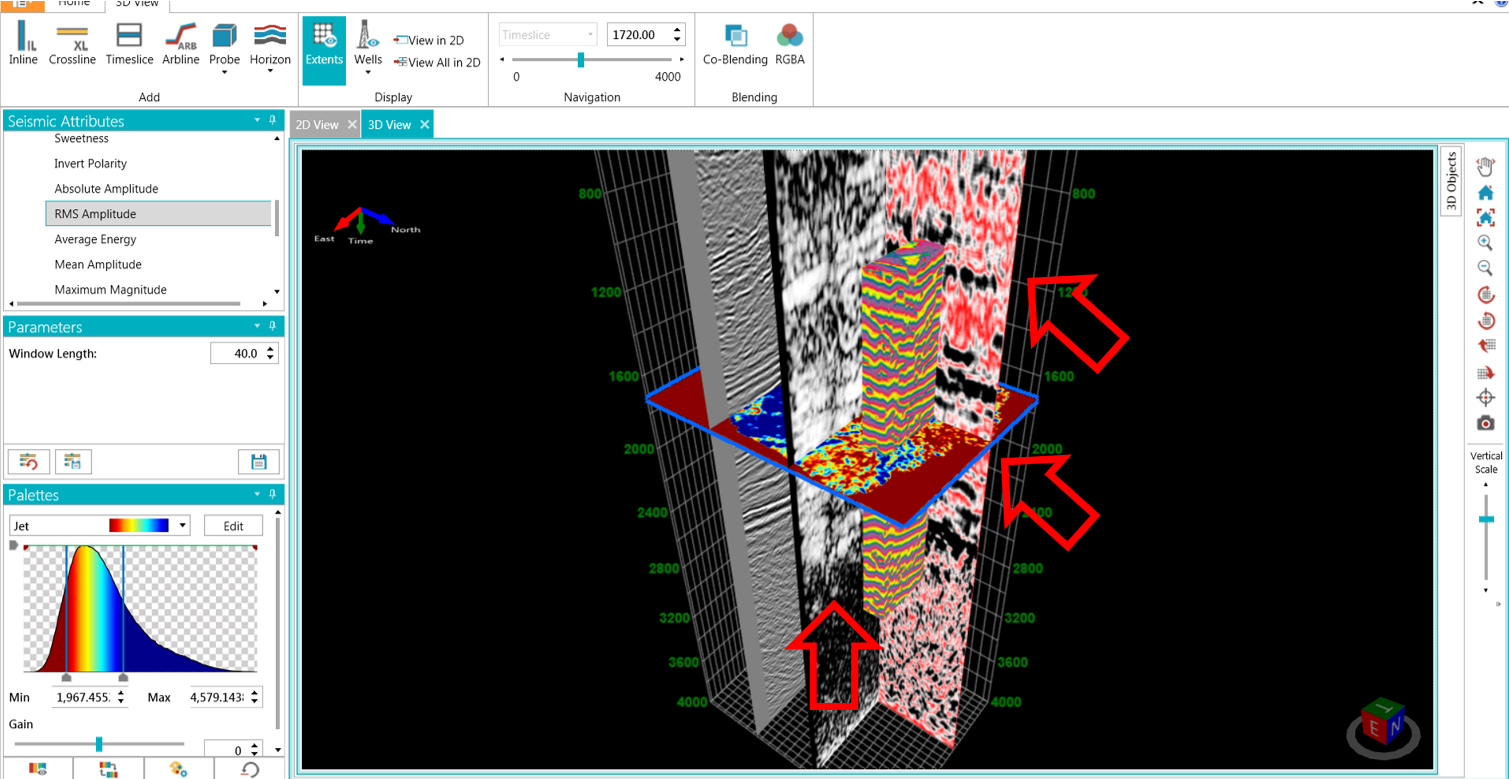Select the pan hand tool
Screen dimensions: 1509x779
tap(1485, 166)
